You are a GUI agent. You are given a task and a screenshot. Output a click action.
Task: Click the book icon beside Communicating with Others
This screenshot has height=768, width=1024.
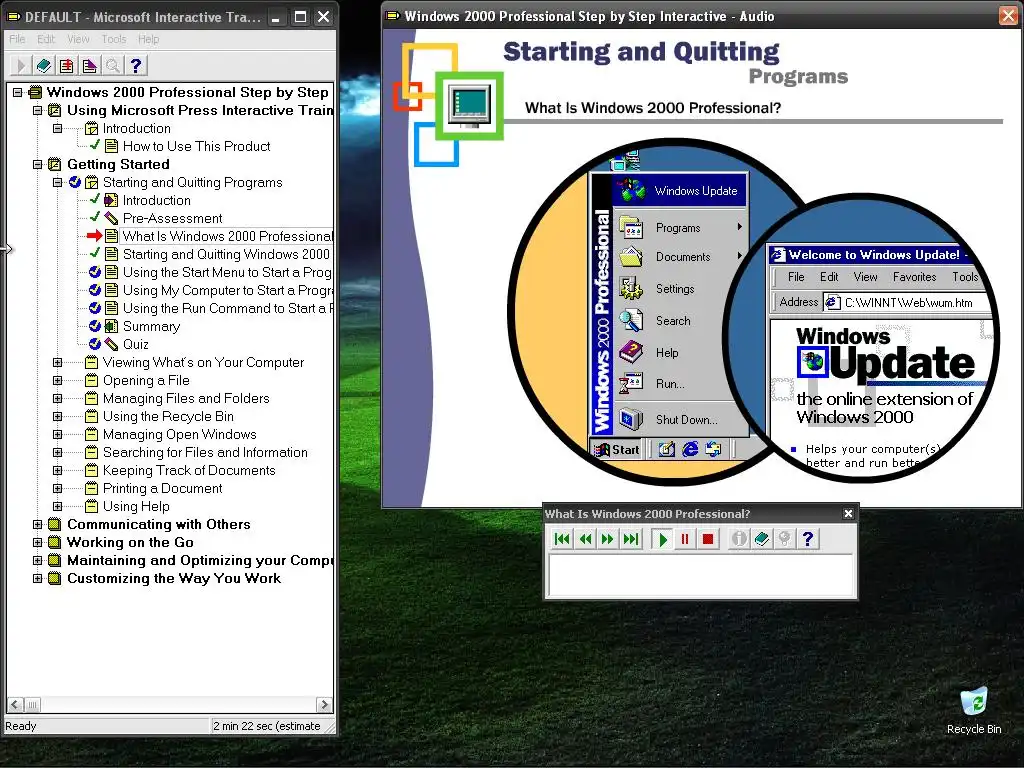tap(55, 524)
